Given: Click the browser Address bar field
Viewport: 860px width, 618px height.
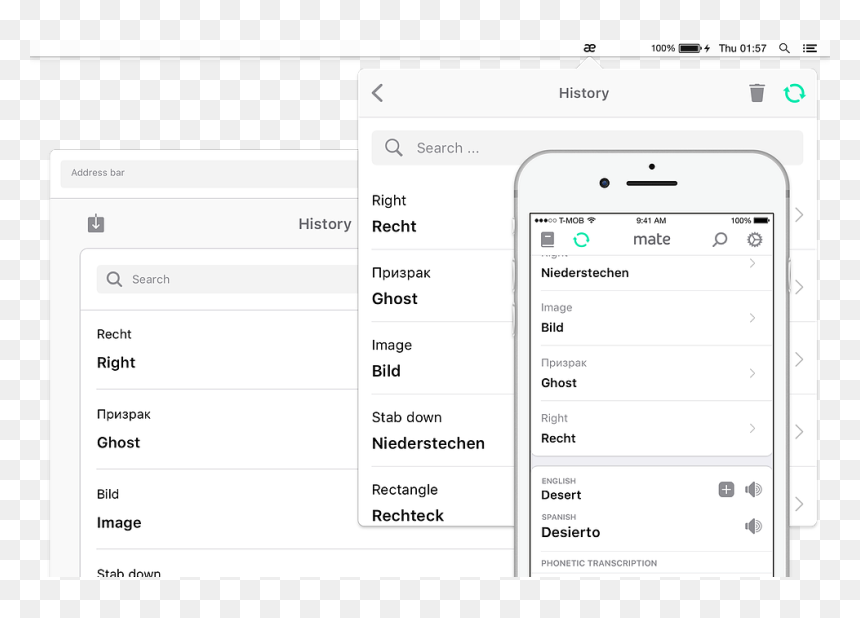Looking at the screenshot, I should point(209,173).
